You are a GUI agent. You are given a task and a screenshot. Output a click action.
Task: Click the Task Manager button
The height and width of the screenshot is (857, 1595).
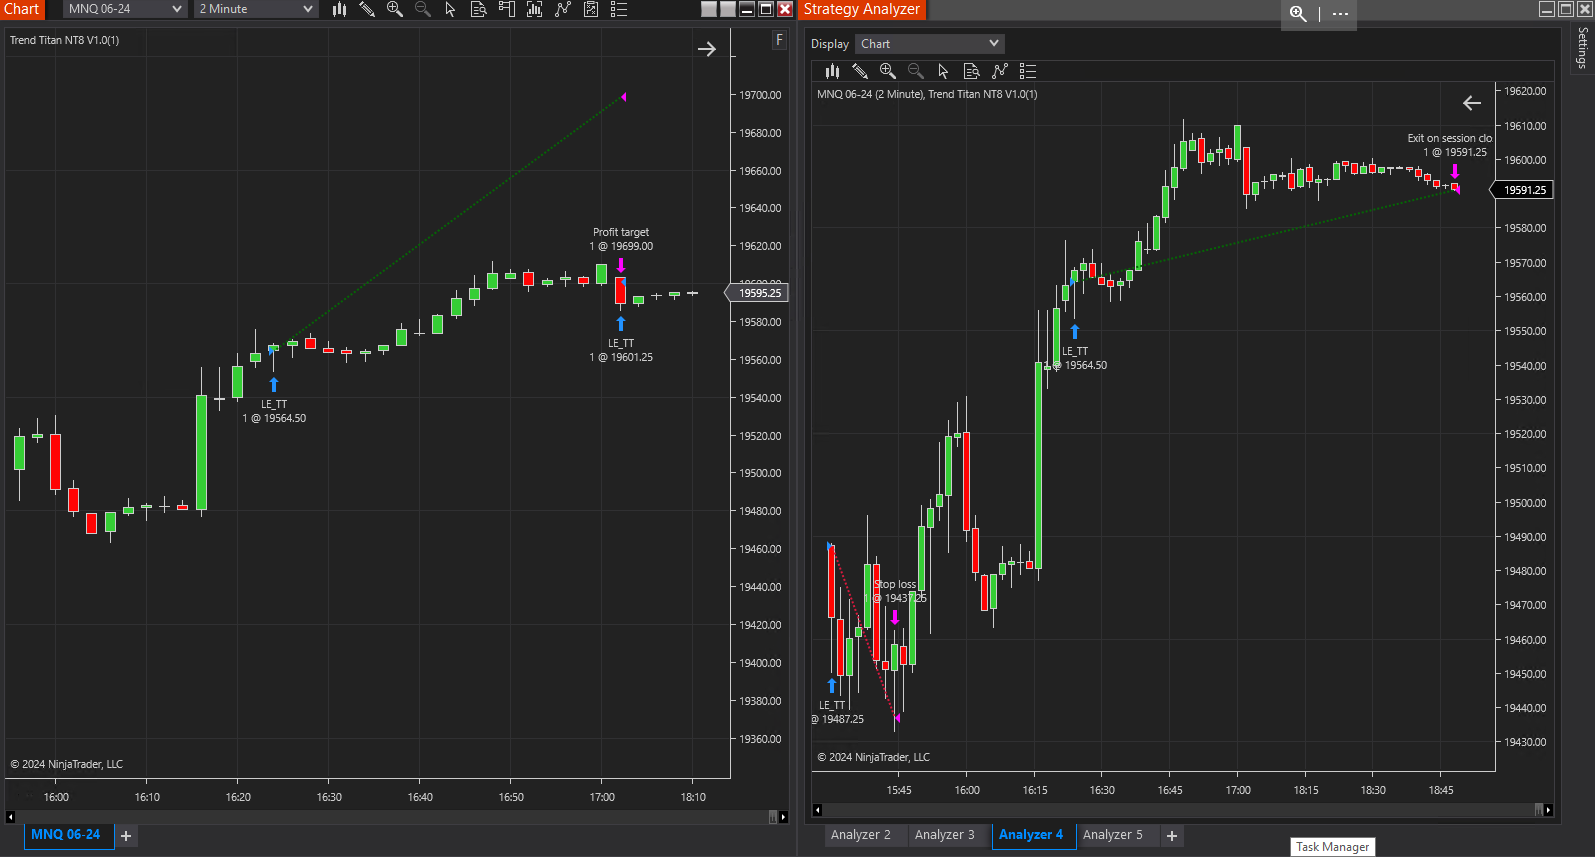1332,847
